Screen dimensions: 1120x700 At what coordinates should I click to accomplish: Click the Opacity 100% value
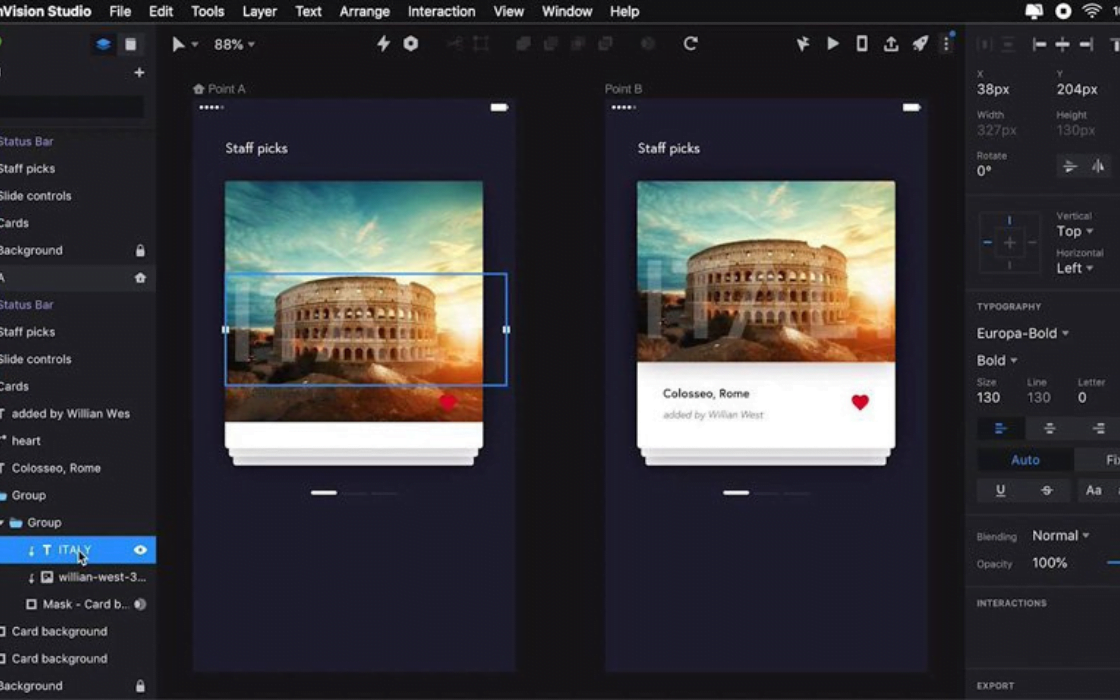tap(1048, 563)
